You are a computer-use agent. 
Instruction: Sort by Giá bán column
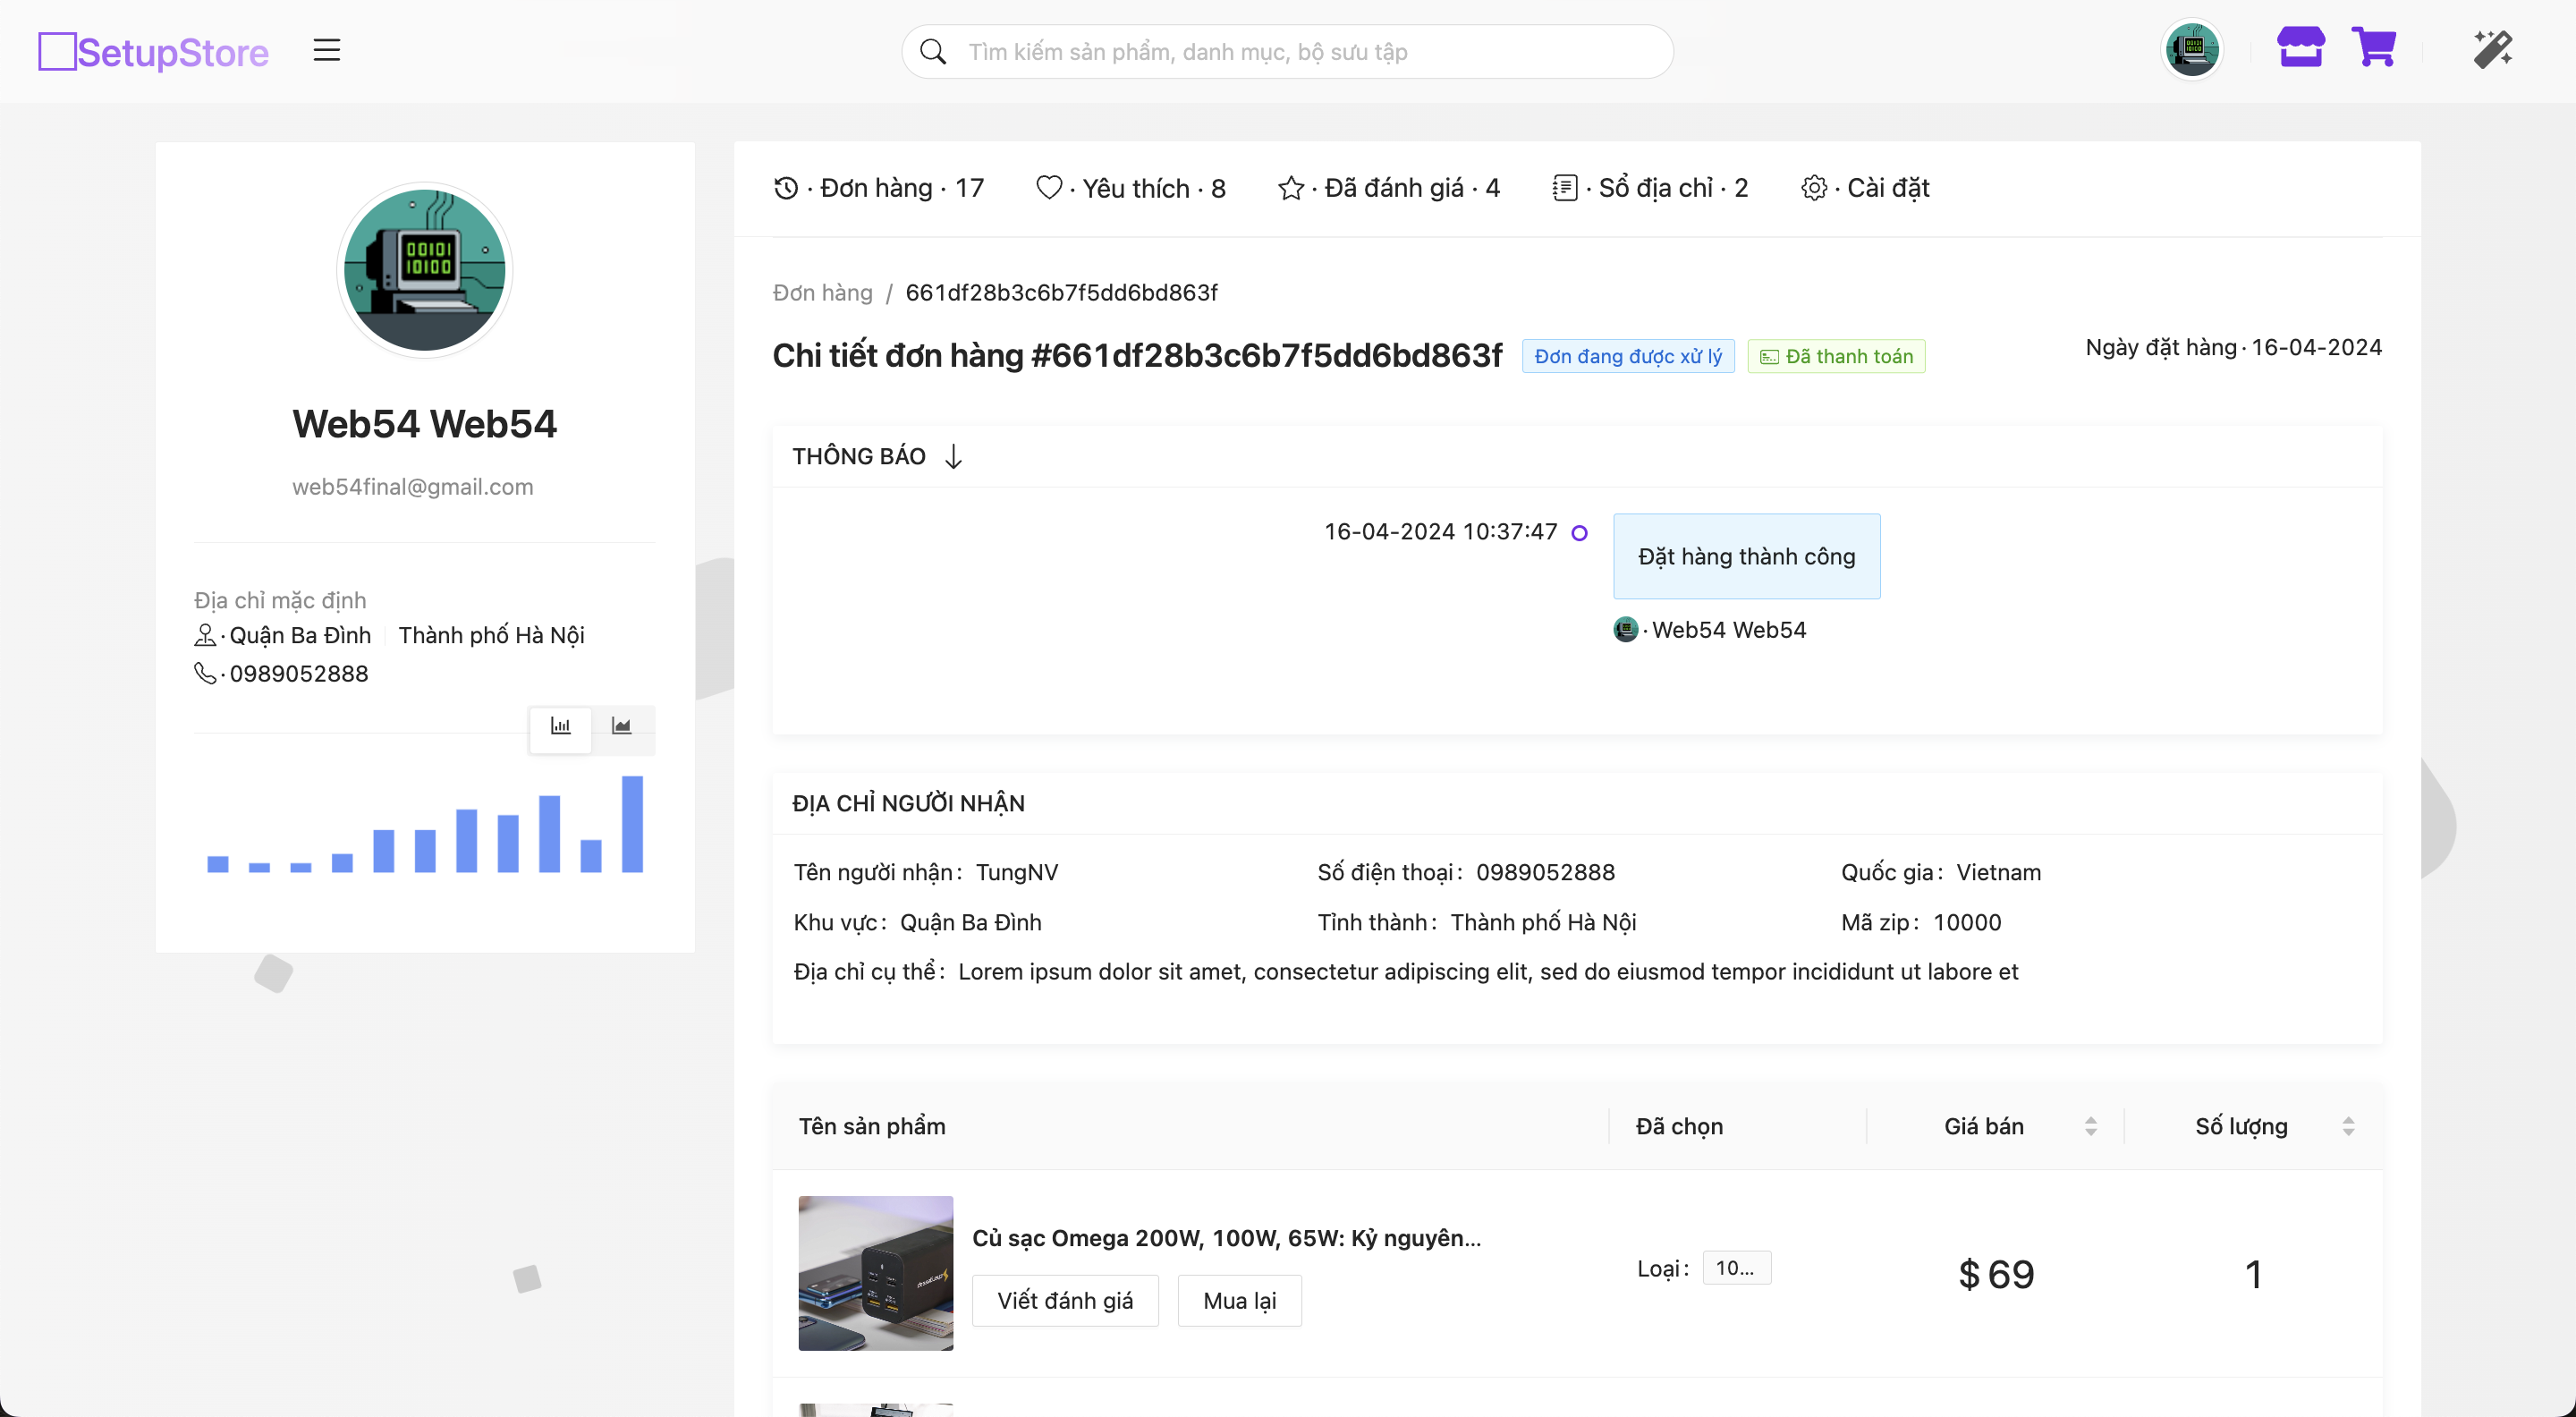click(2090, 1126)
